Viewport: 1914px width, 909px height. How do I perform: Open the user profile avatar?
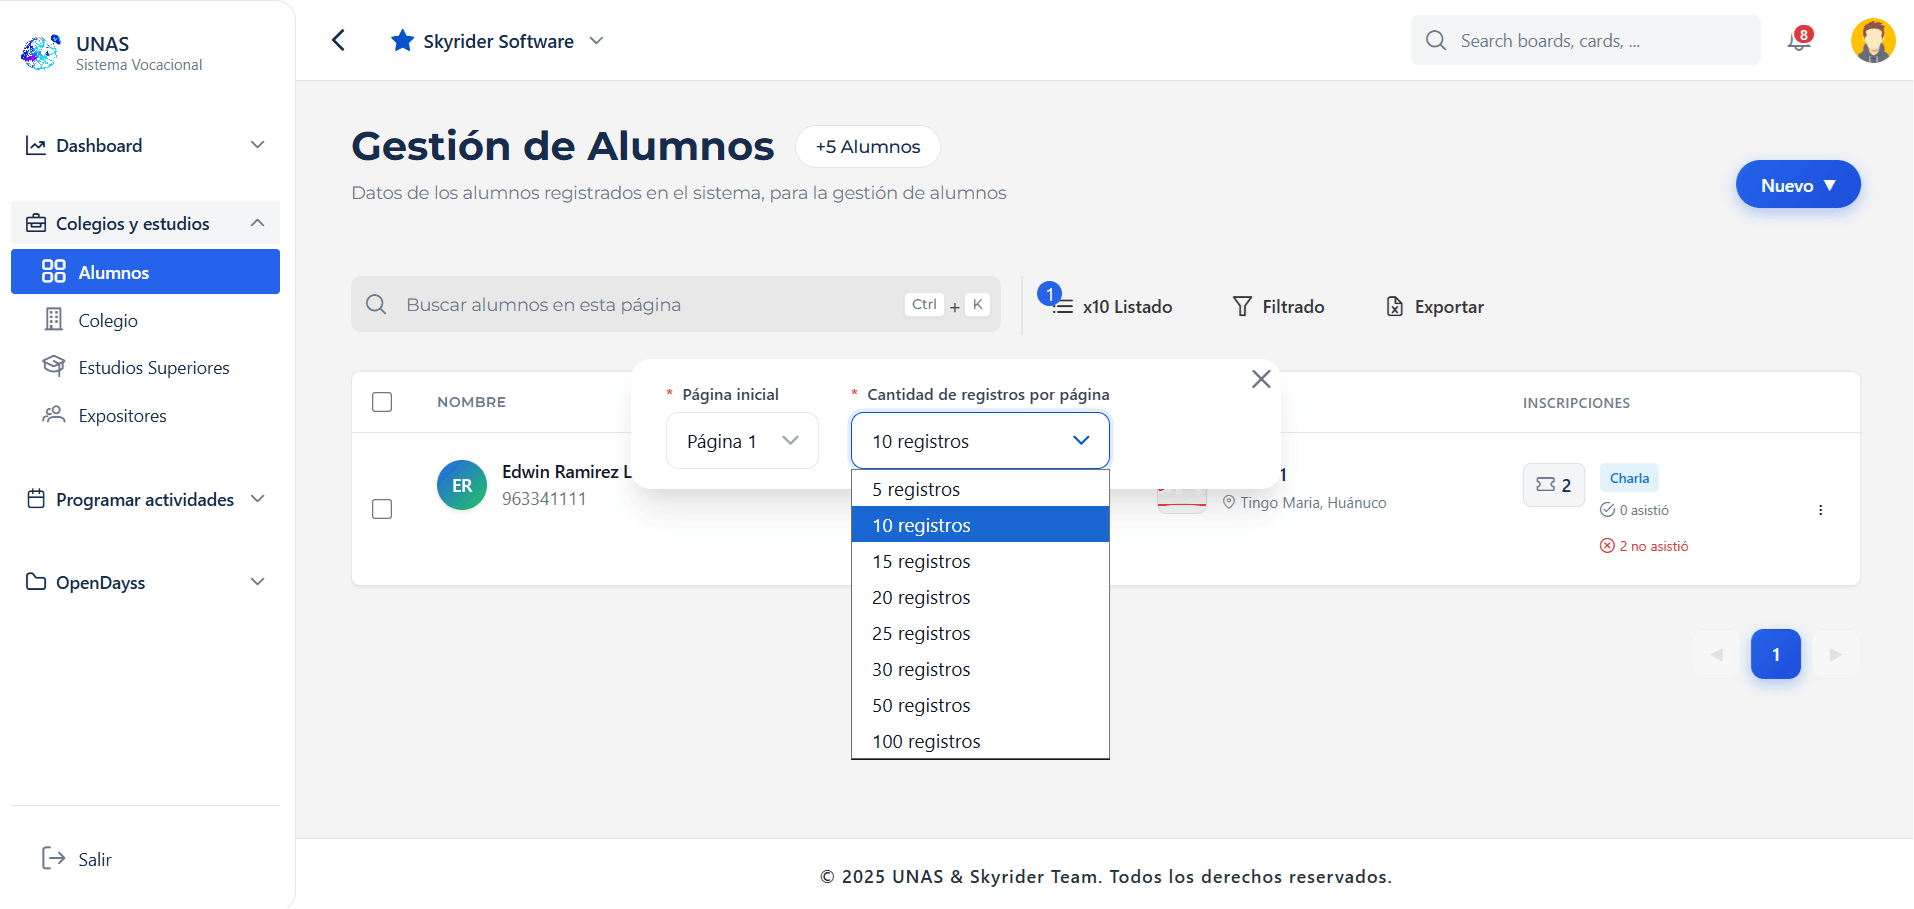click(x=1872, y=41)
